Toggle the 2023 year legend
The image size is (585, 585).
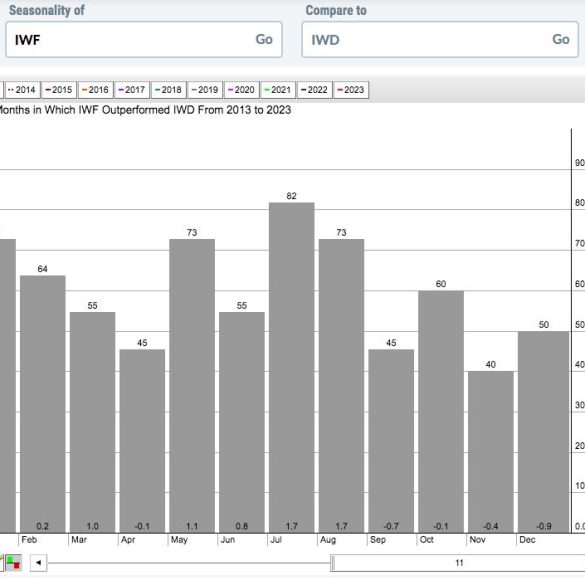click(351, 90)
